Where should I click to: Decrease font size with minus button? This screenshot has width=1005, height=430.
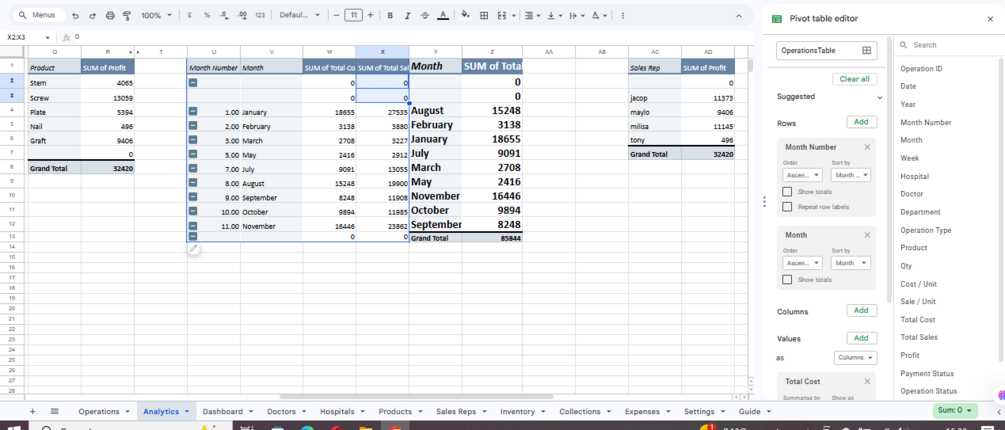[x=336, y=15]
